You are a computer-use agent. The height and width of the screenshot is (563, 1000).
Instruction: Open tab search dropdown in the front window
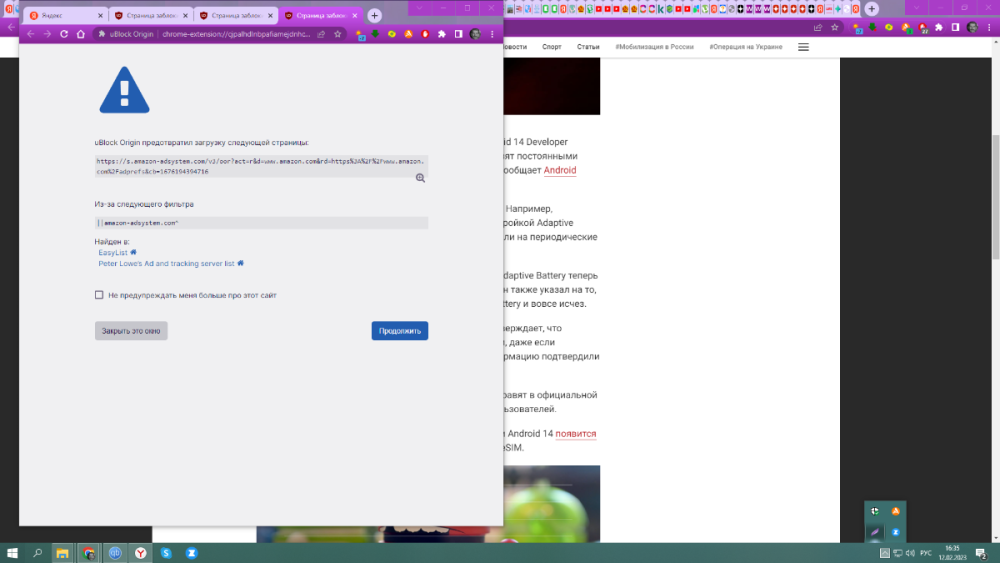tap(419, 8)
